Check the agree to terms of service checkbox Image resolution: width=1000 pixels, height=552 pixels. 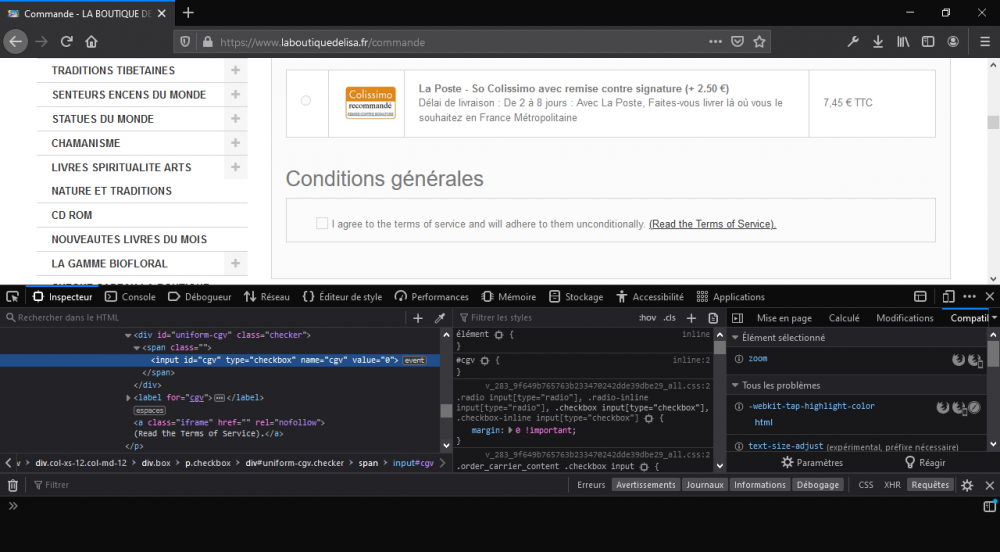pos(322,224)
